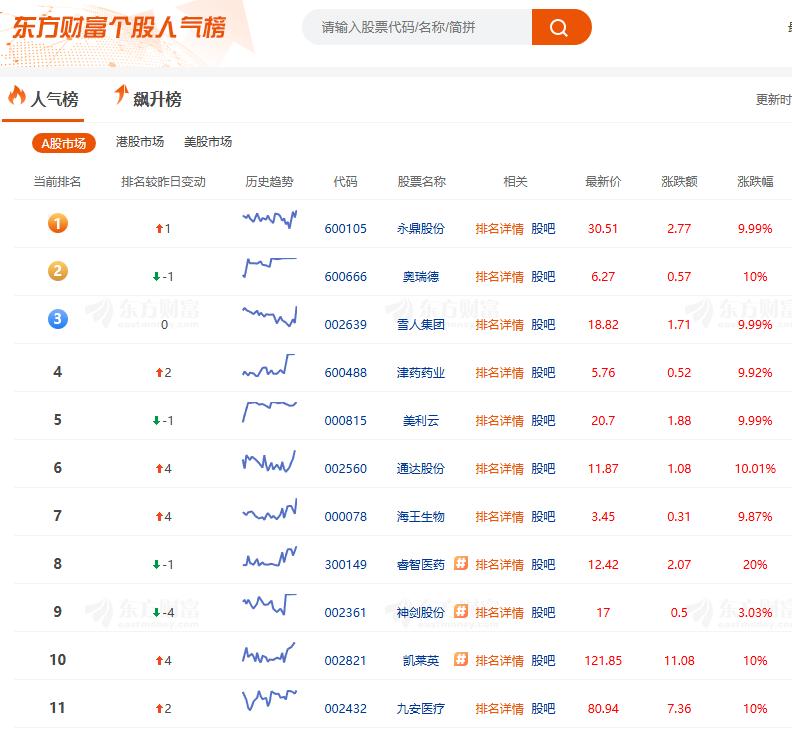Open 股吧 for 凯莱英

543,661
